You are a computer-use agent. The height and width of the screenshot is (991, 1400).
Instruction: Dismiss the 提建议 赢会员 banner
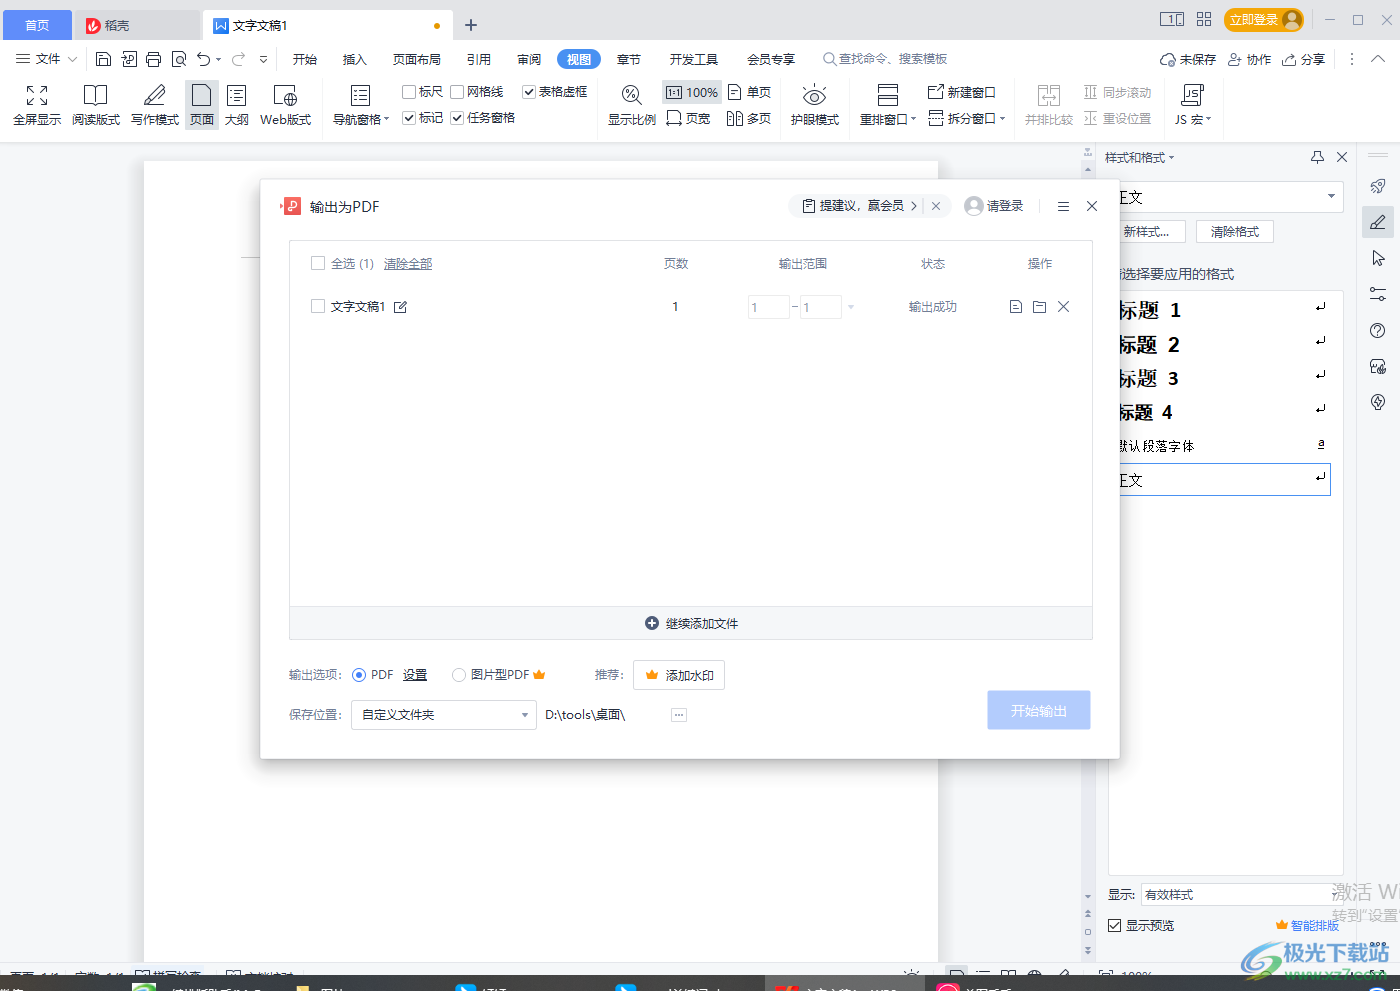[936, 206]
